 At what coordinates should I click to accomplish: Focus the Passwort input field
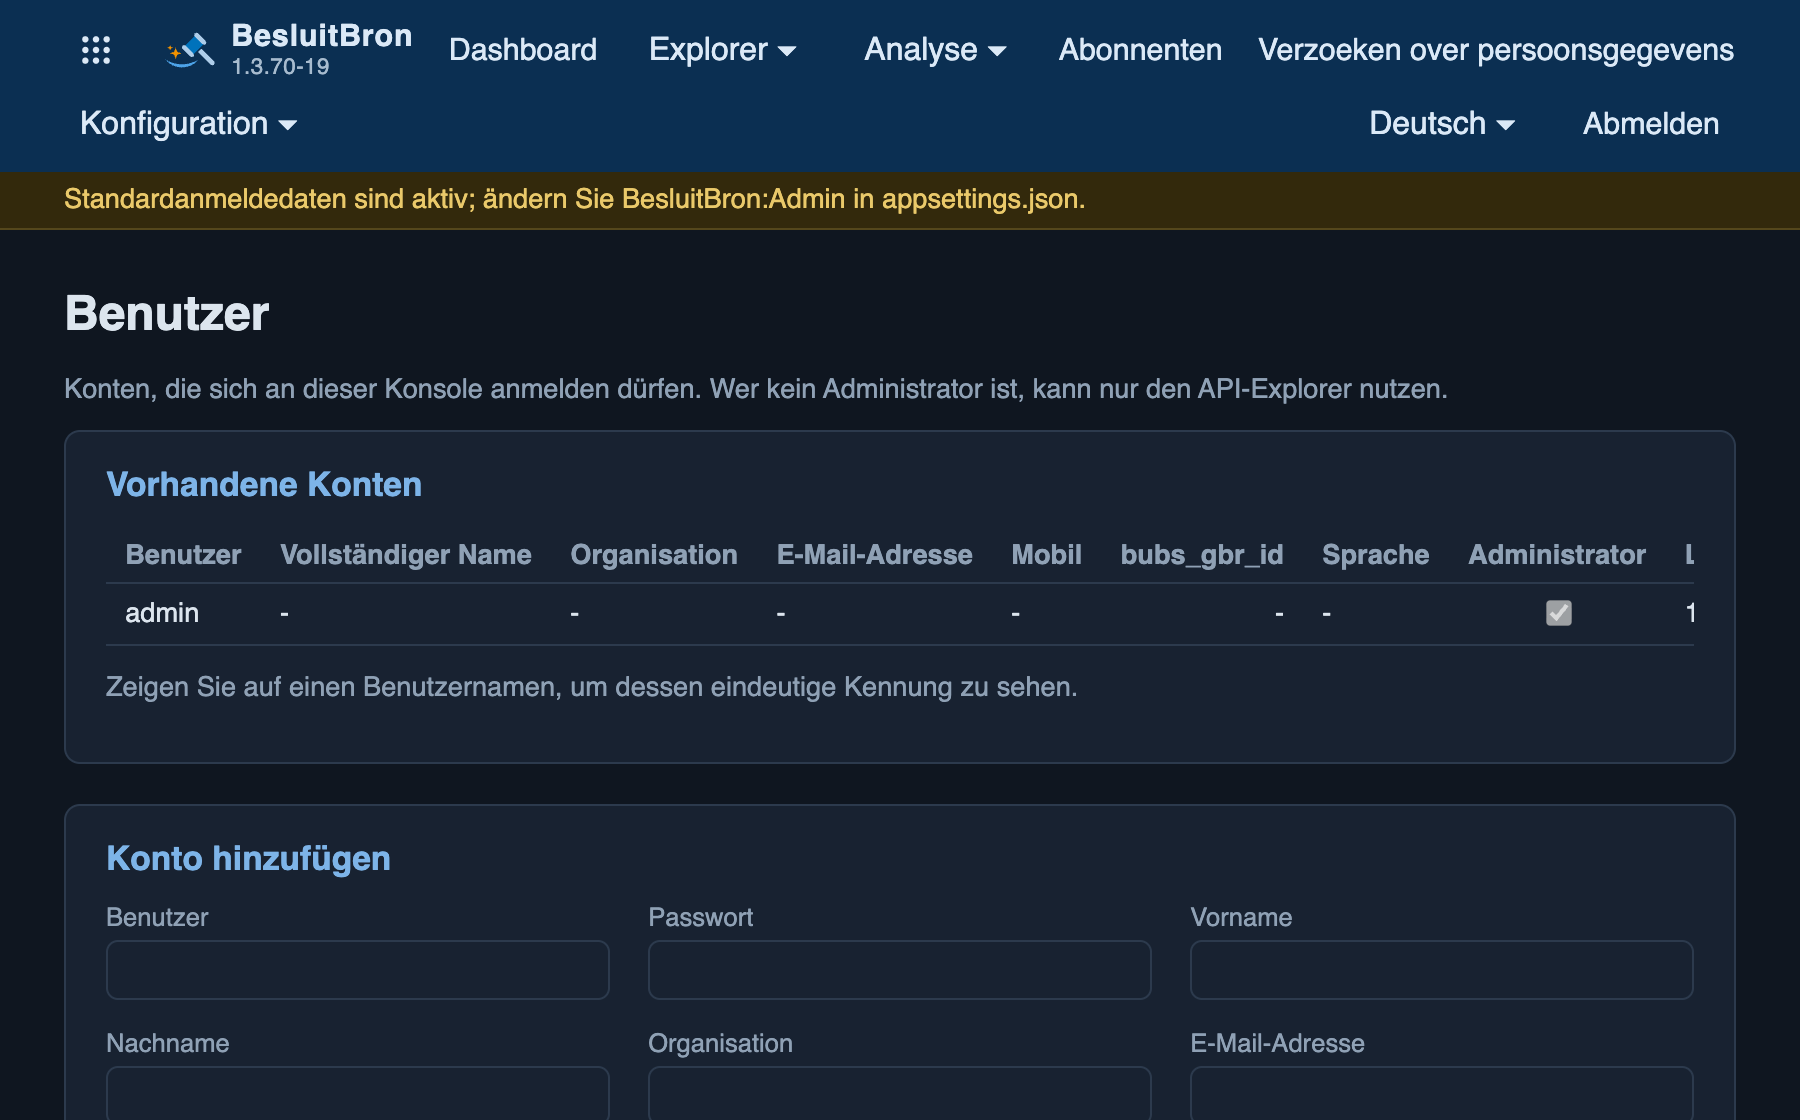[x=900, y=970]
